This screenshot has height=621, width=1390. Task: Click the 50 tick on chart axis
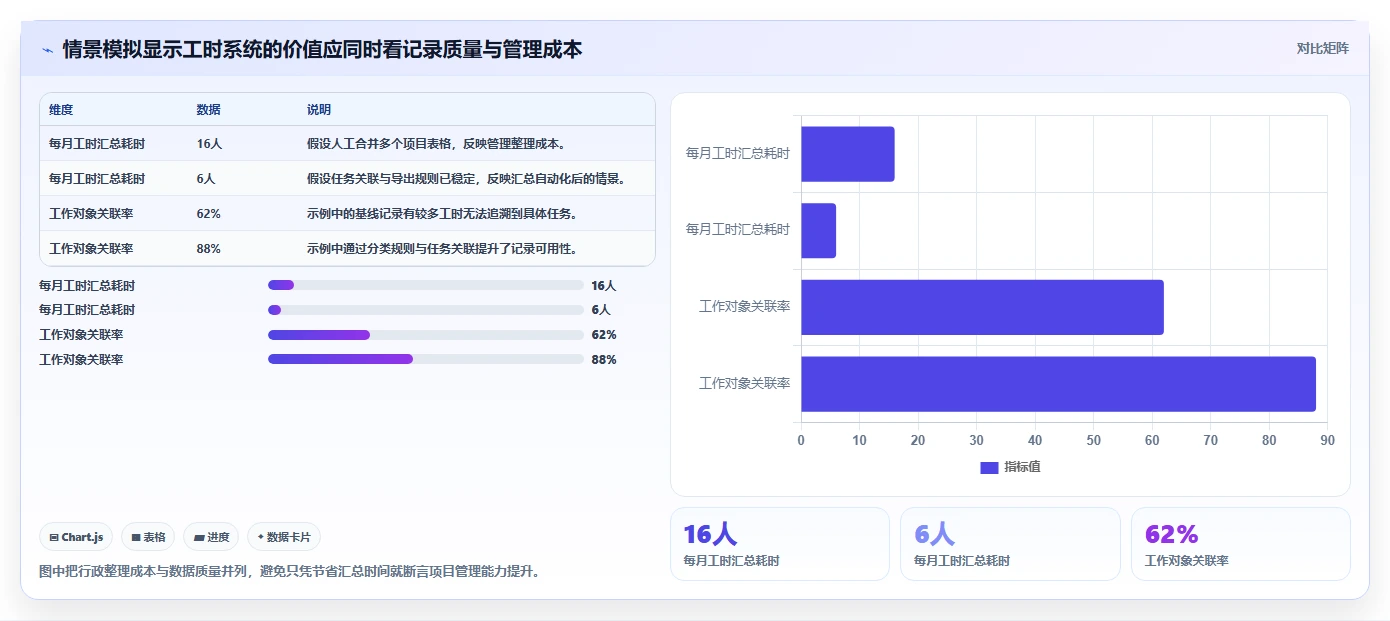1093,440
